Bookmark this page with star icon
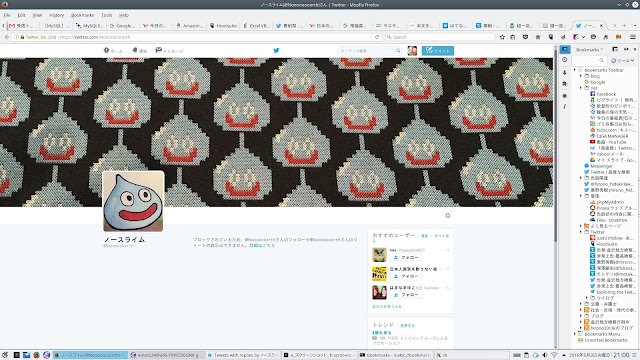 502,37
